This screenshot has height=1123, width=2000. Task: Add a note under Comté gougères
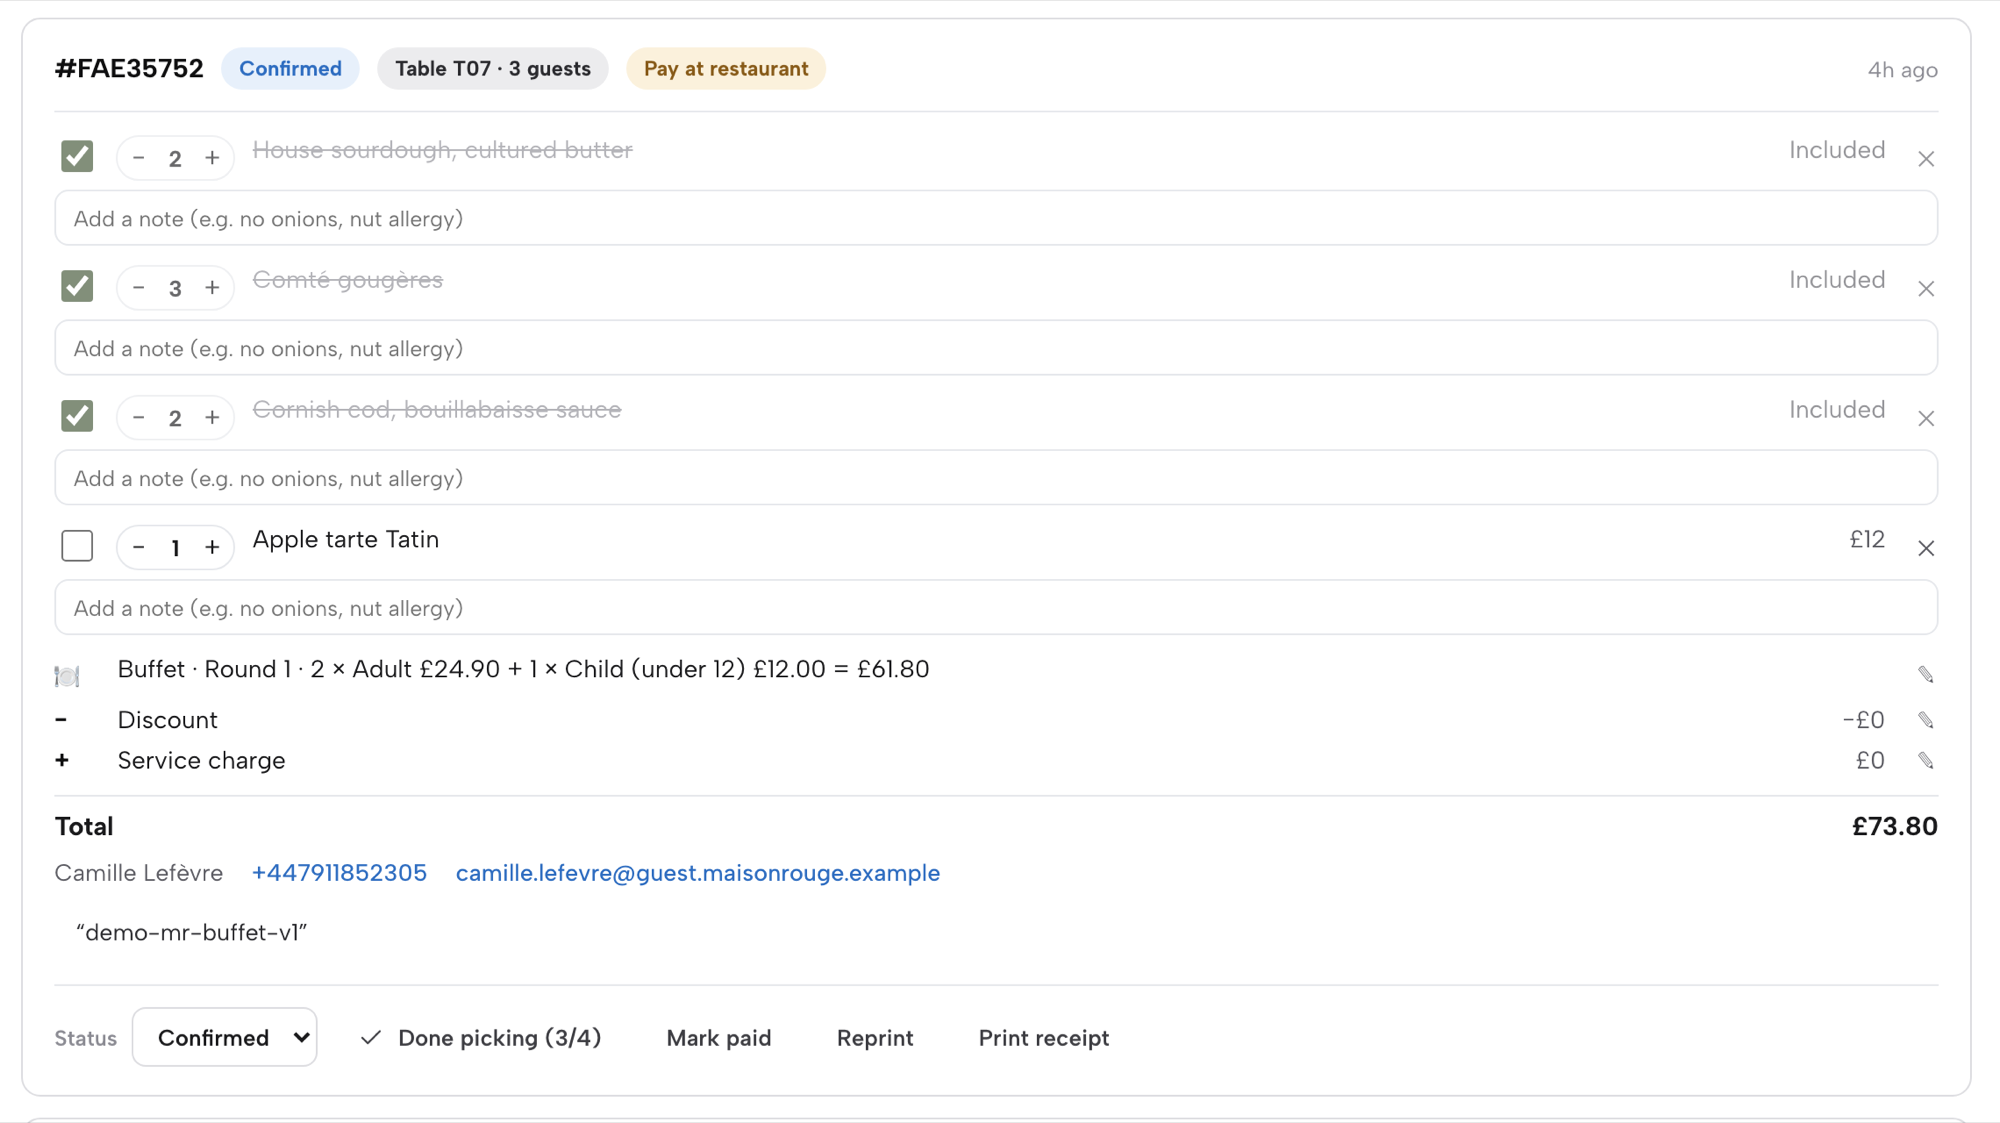[x=996, y=349]
